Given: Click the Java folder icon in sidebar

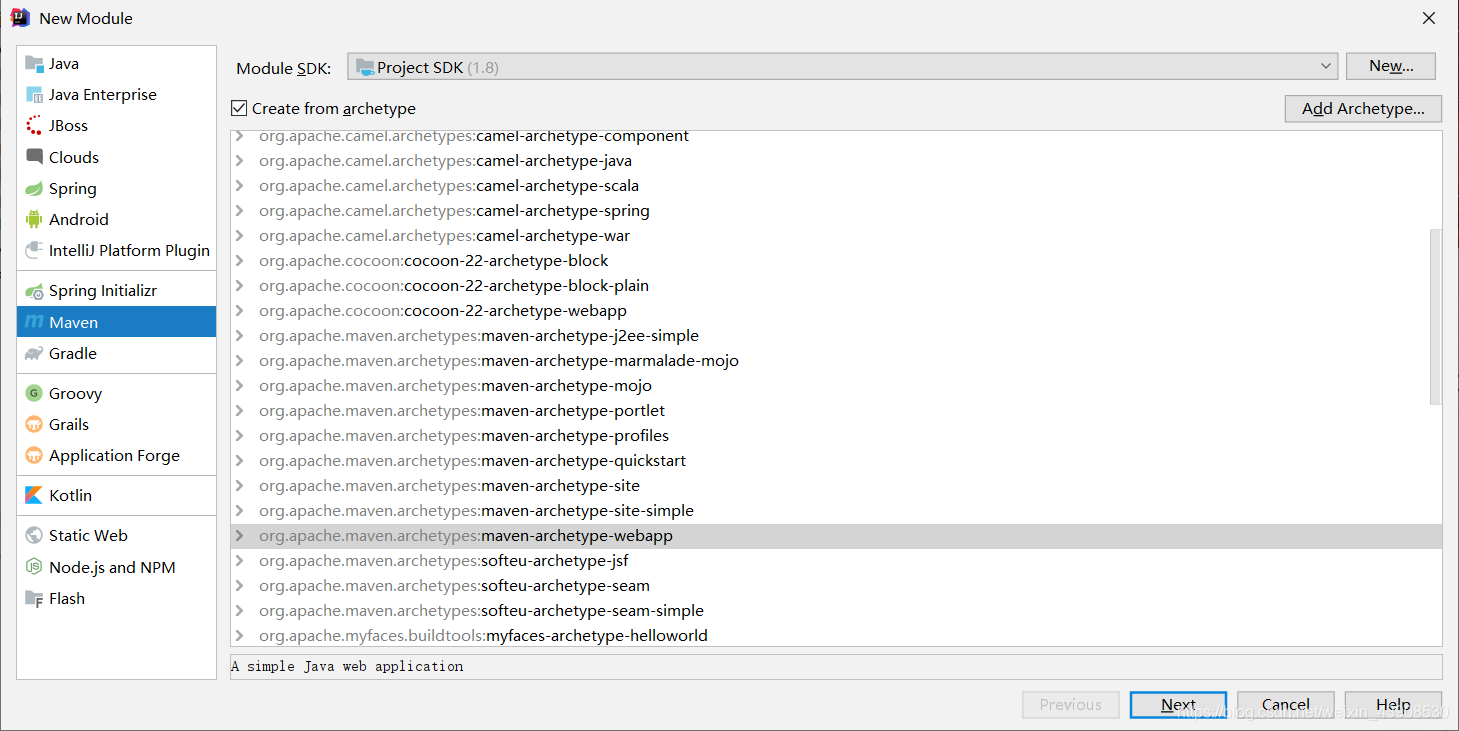Looking at the screenshot, I should [x=34, y=63].
